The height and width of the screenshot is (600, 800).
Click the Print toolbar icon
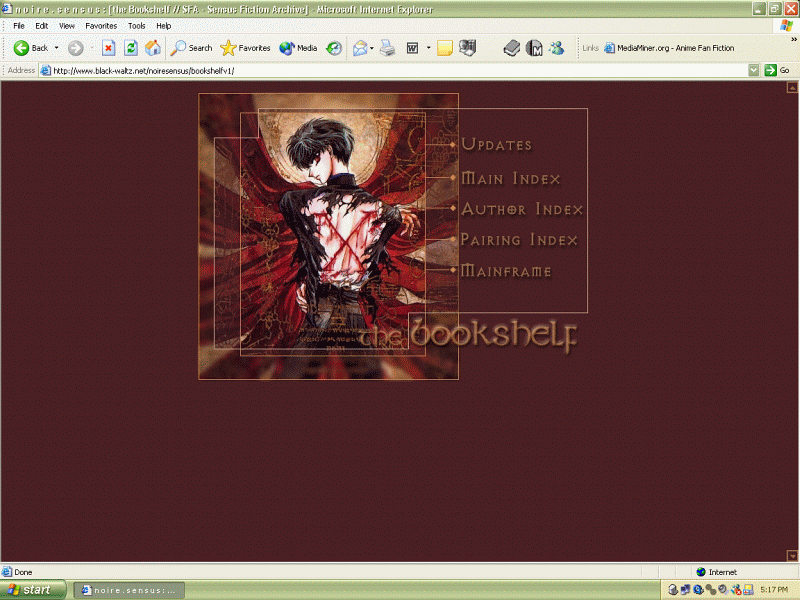tap(387, 47)
